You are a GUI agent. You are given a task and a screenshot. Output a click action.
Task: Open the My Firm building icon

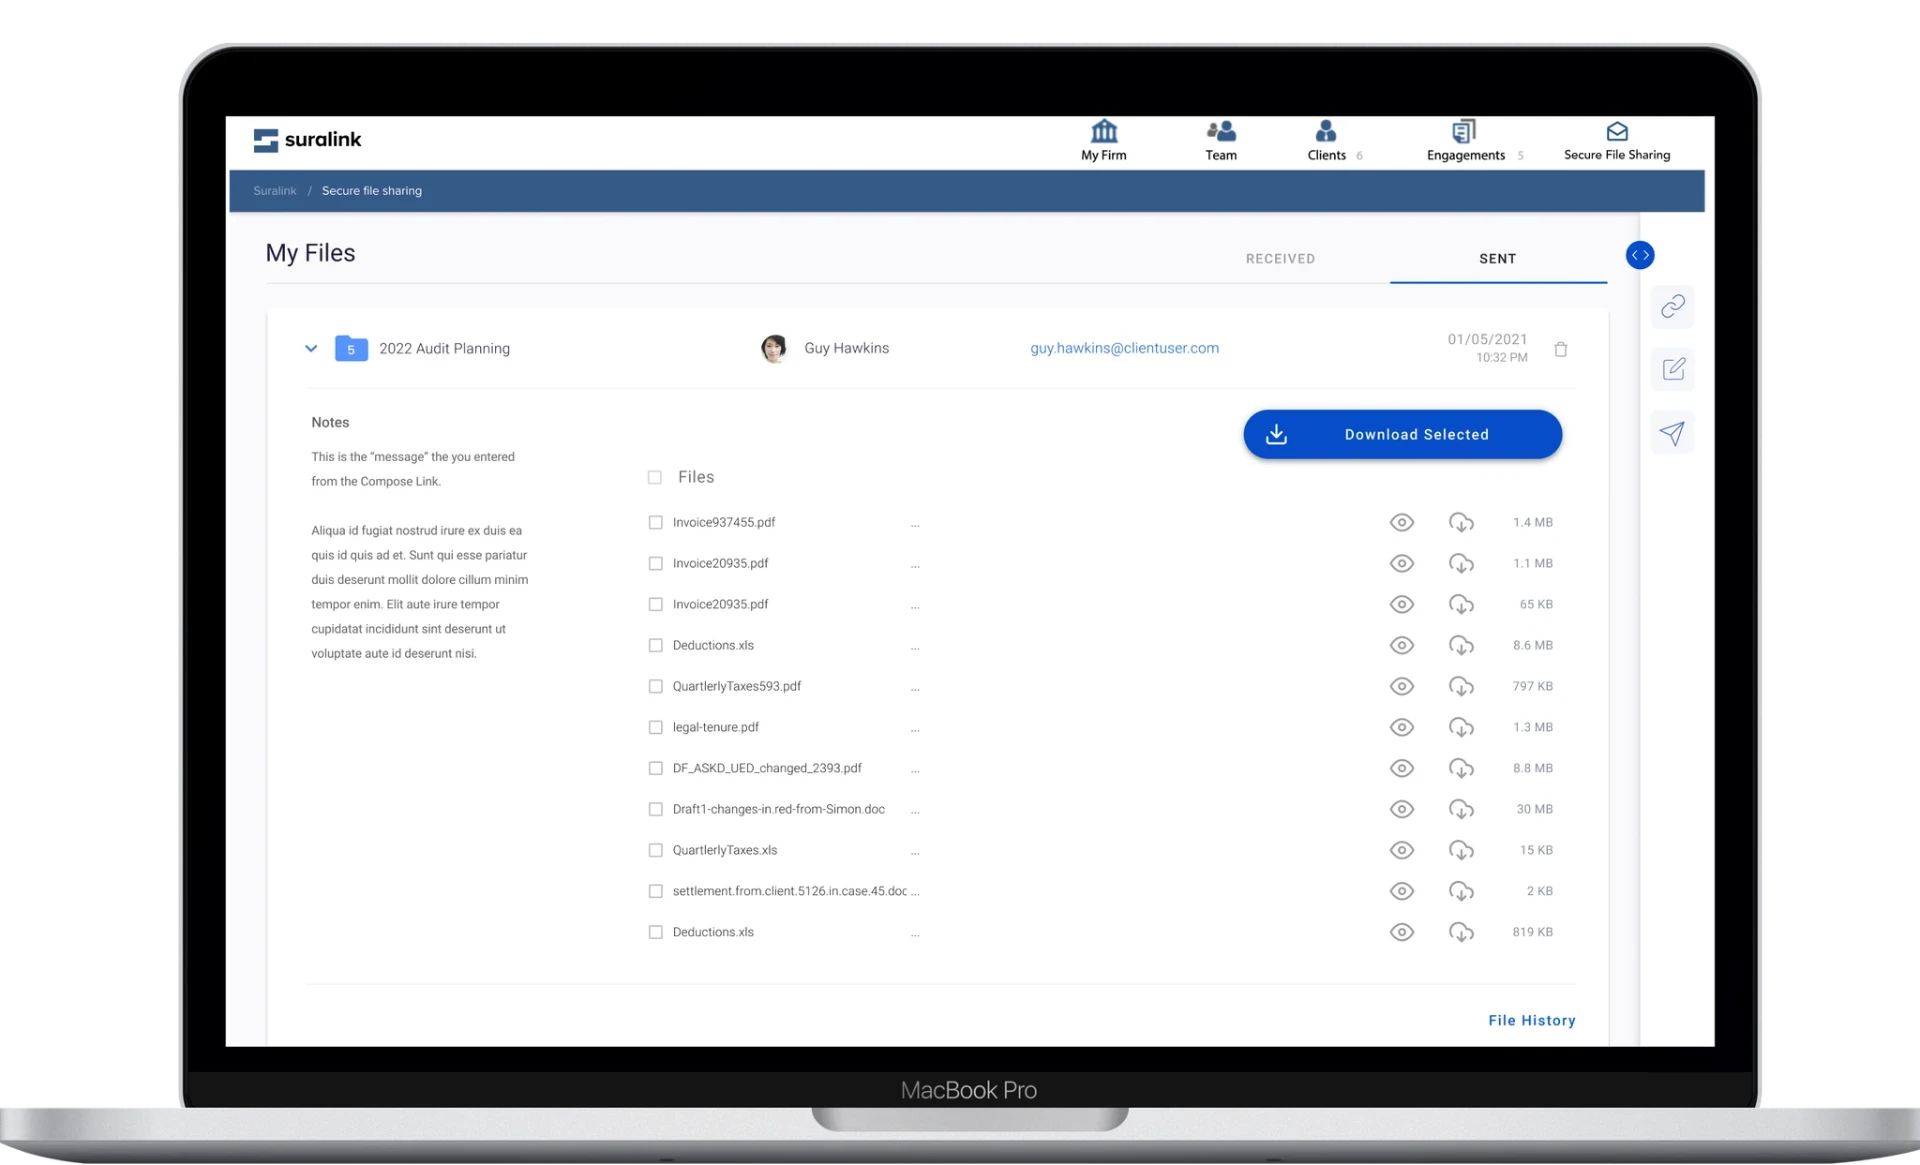[x=1104, y=131]
